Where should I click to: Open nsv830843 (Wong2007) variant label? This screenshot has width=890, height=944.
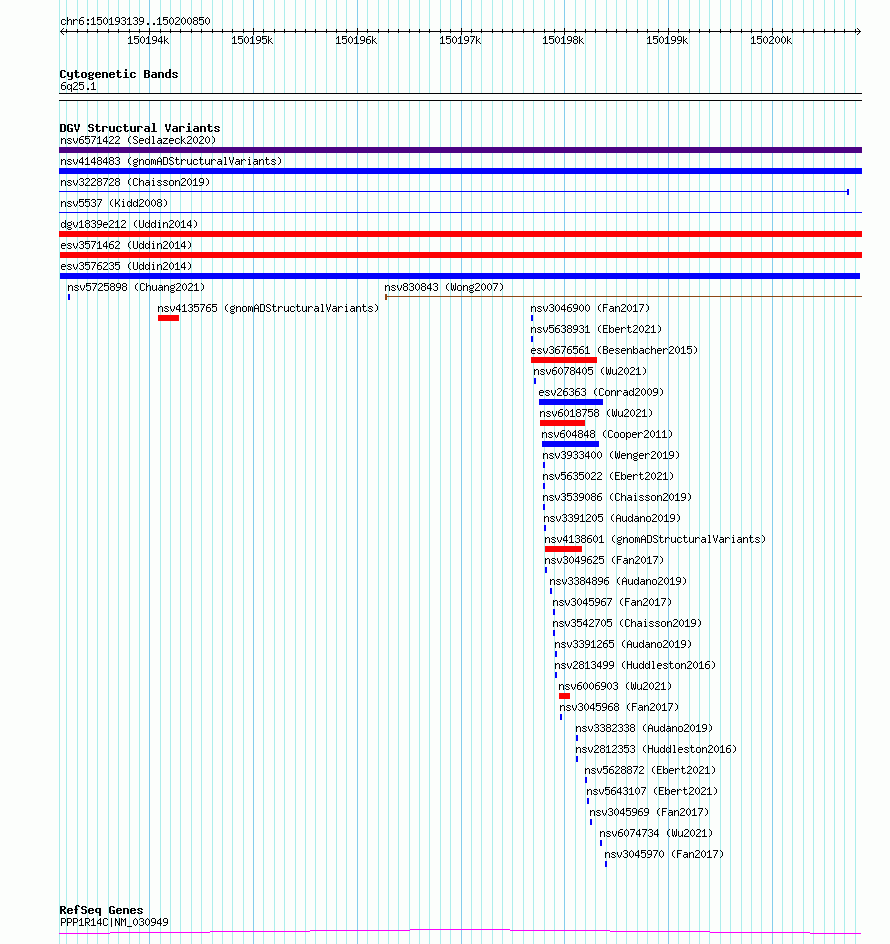[444, 288]
